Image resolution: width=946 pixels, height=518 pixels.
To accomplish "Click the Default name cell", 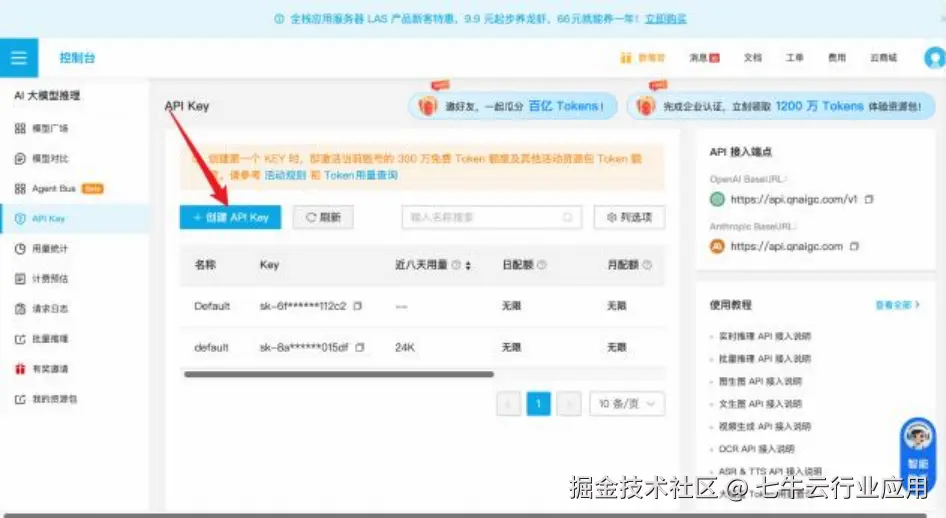I will pyautogui.click(x=212, y=306).
